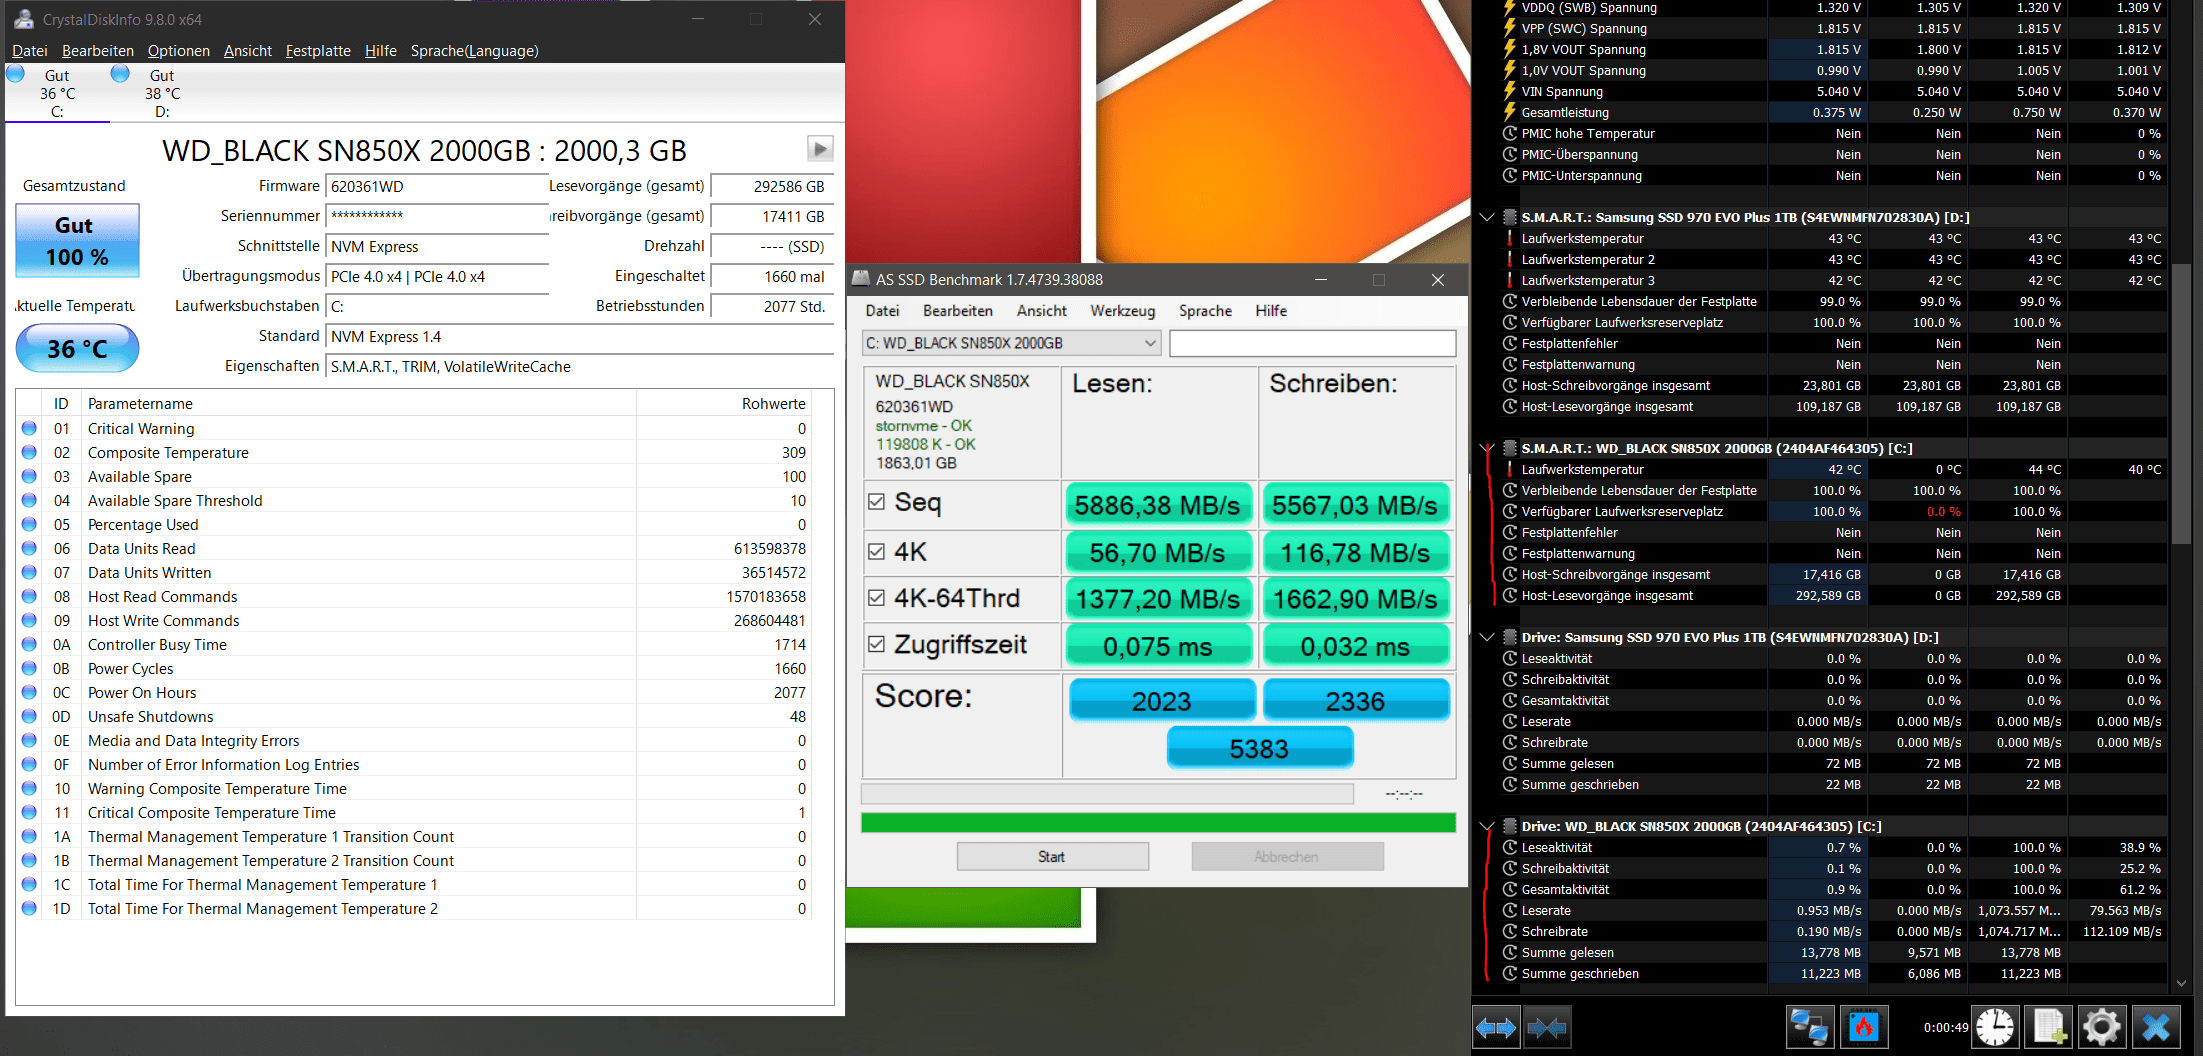Click the Seq write result 5567,03 MB/s
This screenshot has height=1056, width=2203.
pos(1355,505)
